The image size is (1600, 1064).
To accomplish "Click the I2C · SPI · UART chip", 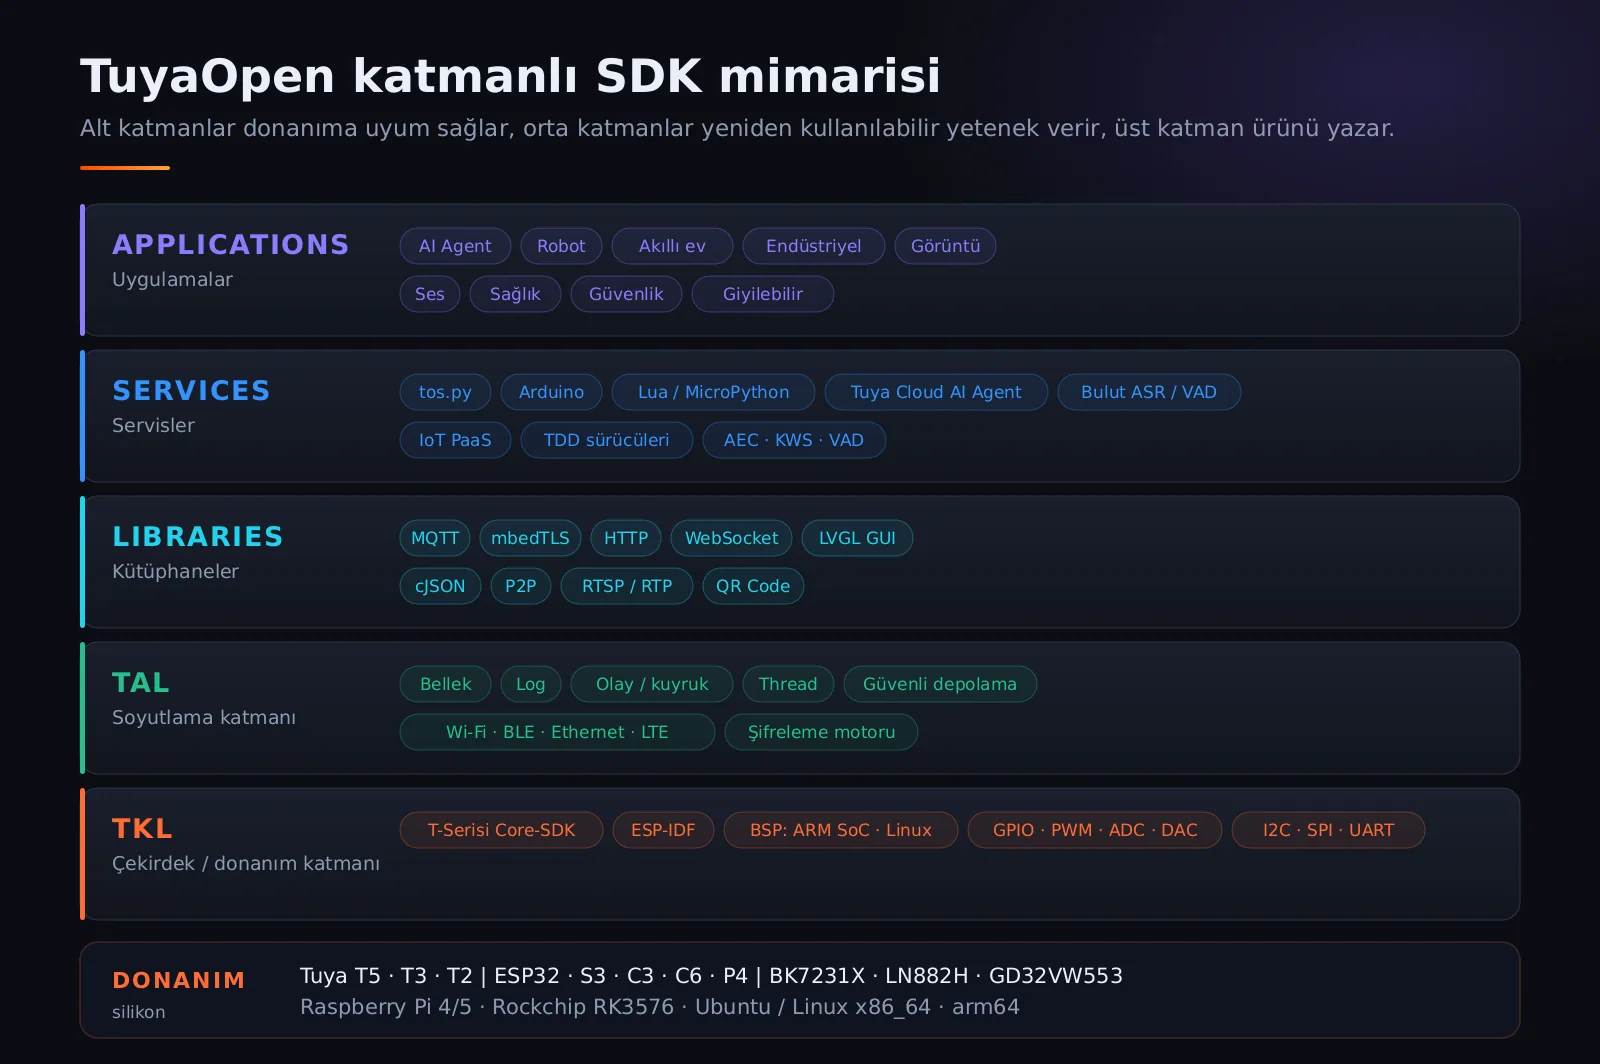I will [x=1328, y=830].
